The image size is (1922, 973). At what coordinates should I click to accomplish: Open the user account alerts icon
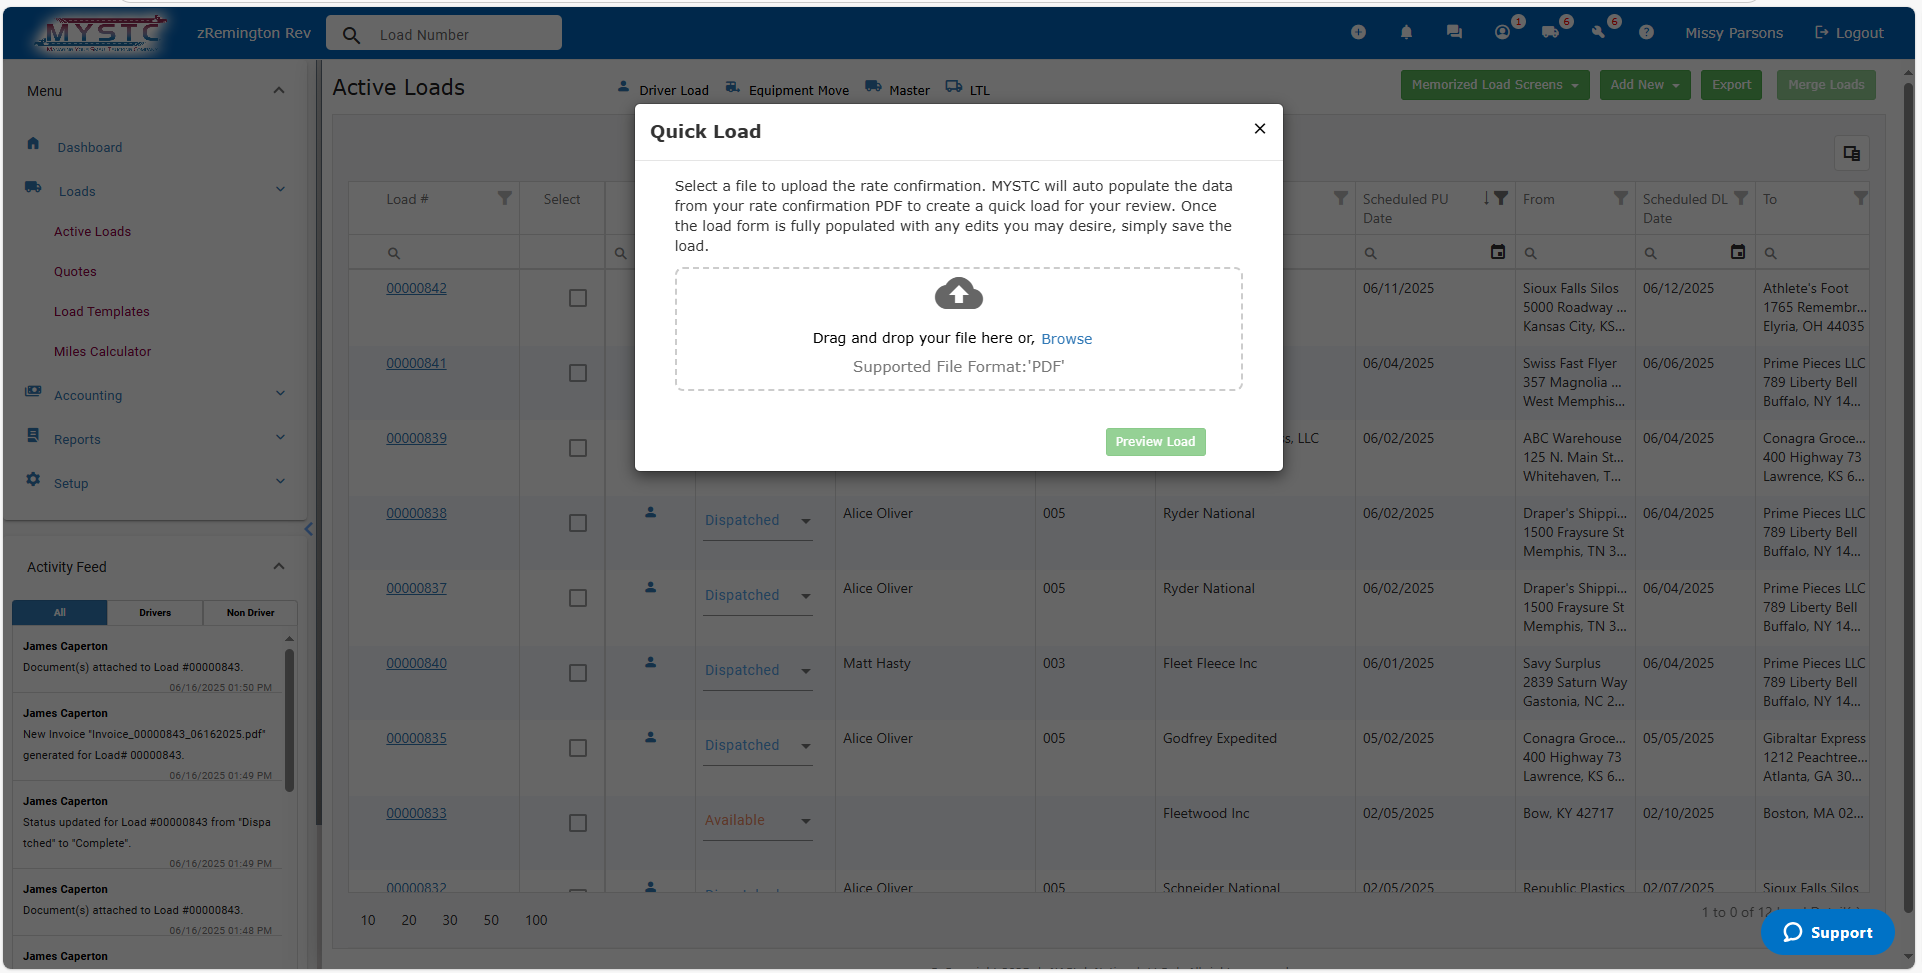(x=1502, y=33)
